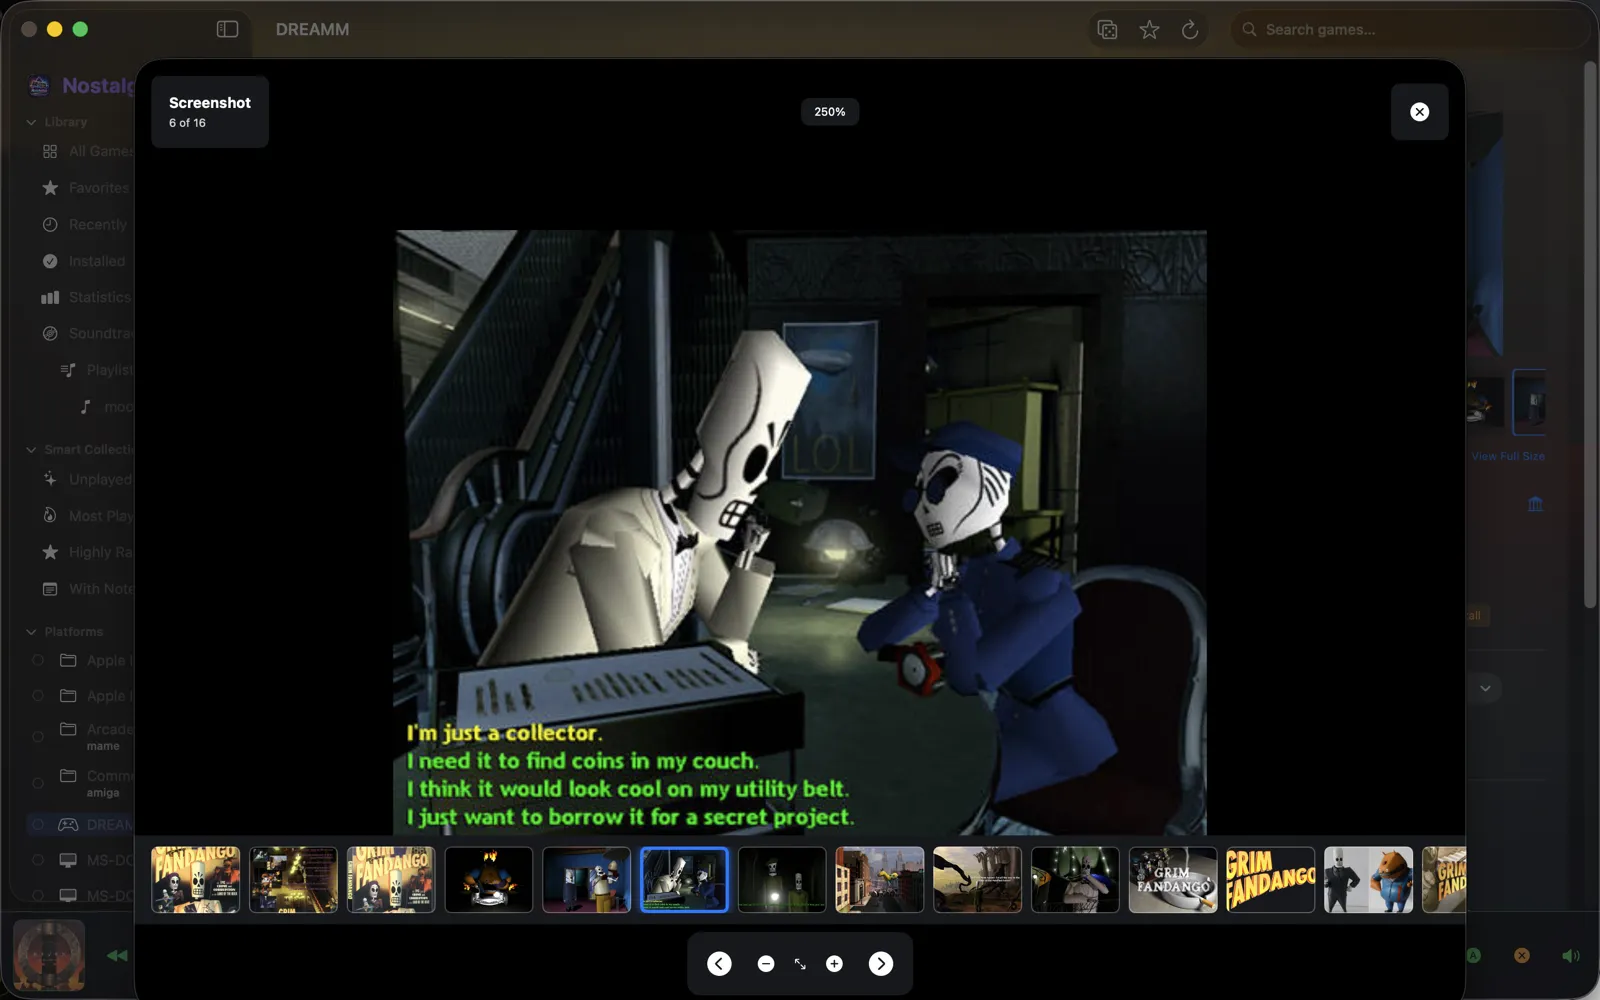The image size is (1600, 1000).
Task: Collapse the Library section in the sidebar
Action: pos(31,122)
